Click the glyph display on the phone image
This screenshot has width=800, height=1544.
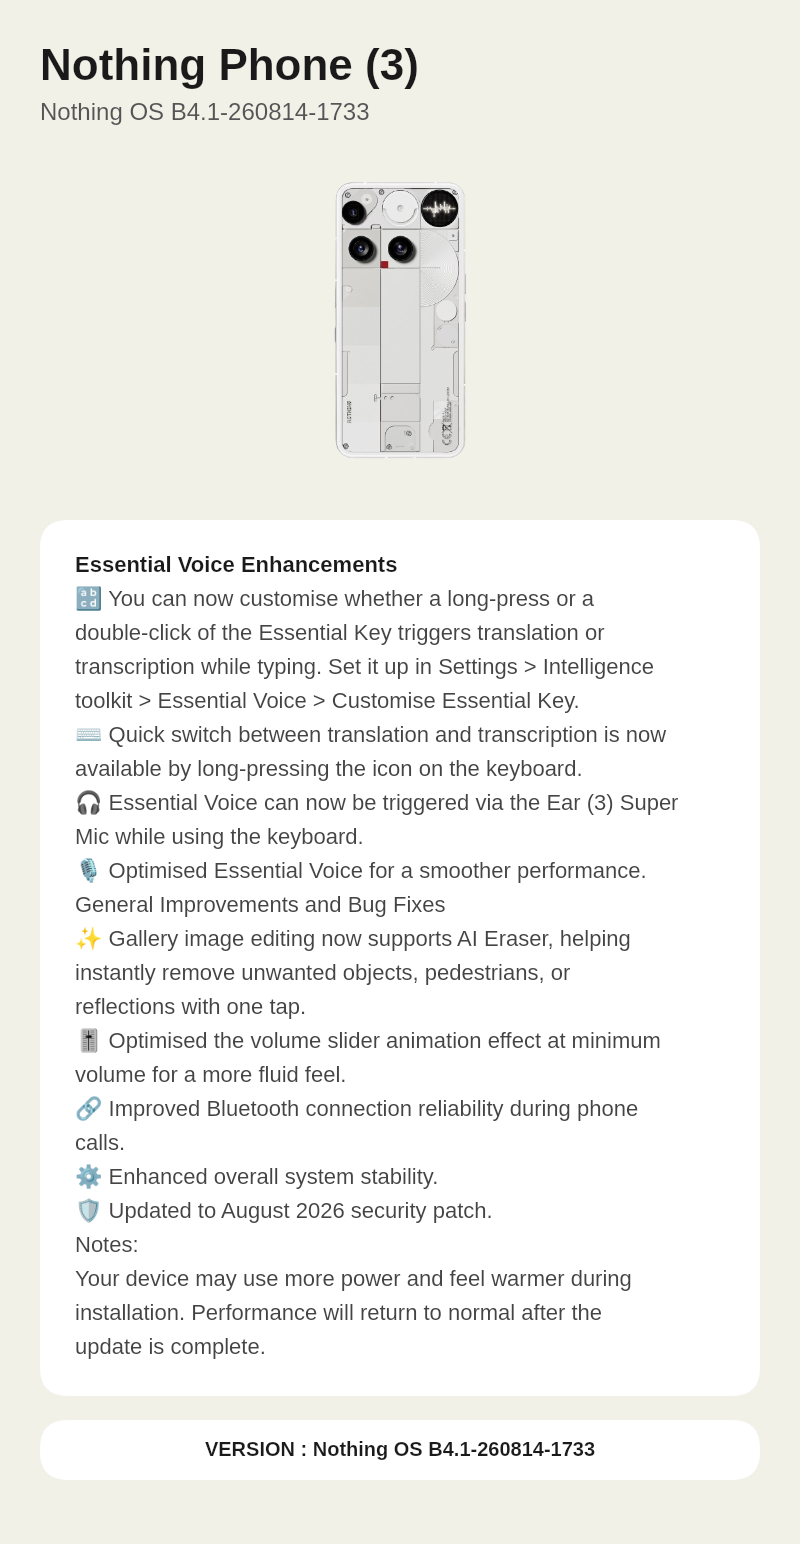pyautogui.click(x=439, y=209)
